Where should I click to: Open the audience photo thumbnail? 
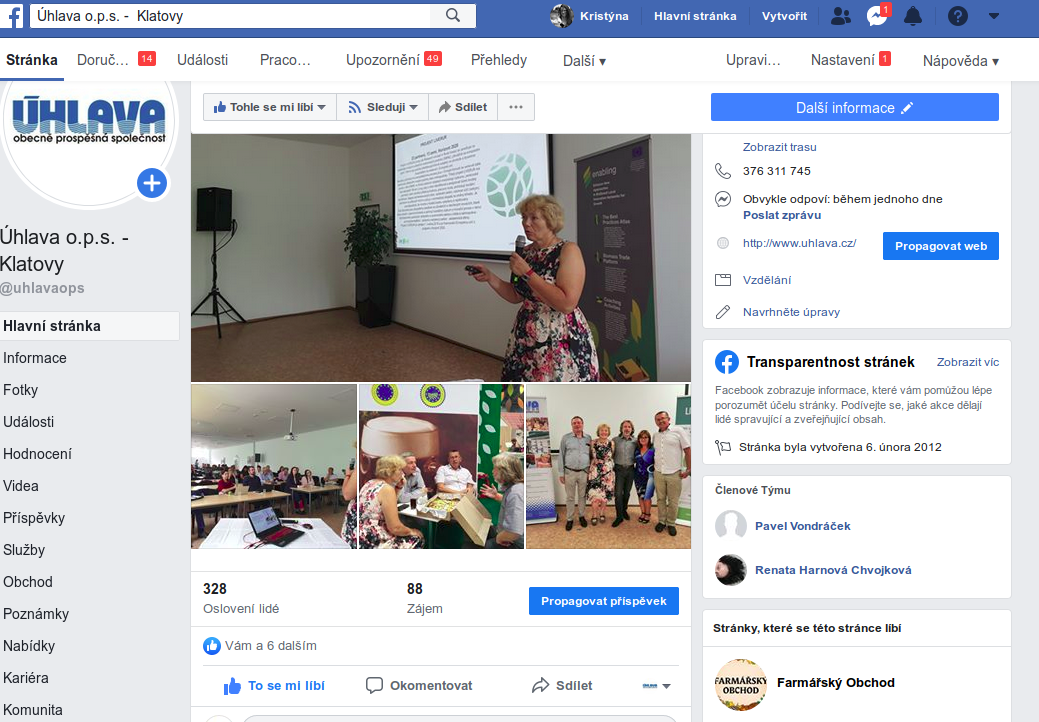(x=273, y=466)
